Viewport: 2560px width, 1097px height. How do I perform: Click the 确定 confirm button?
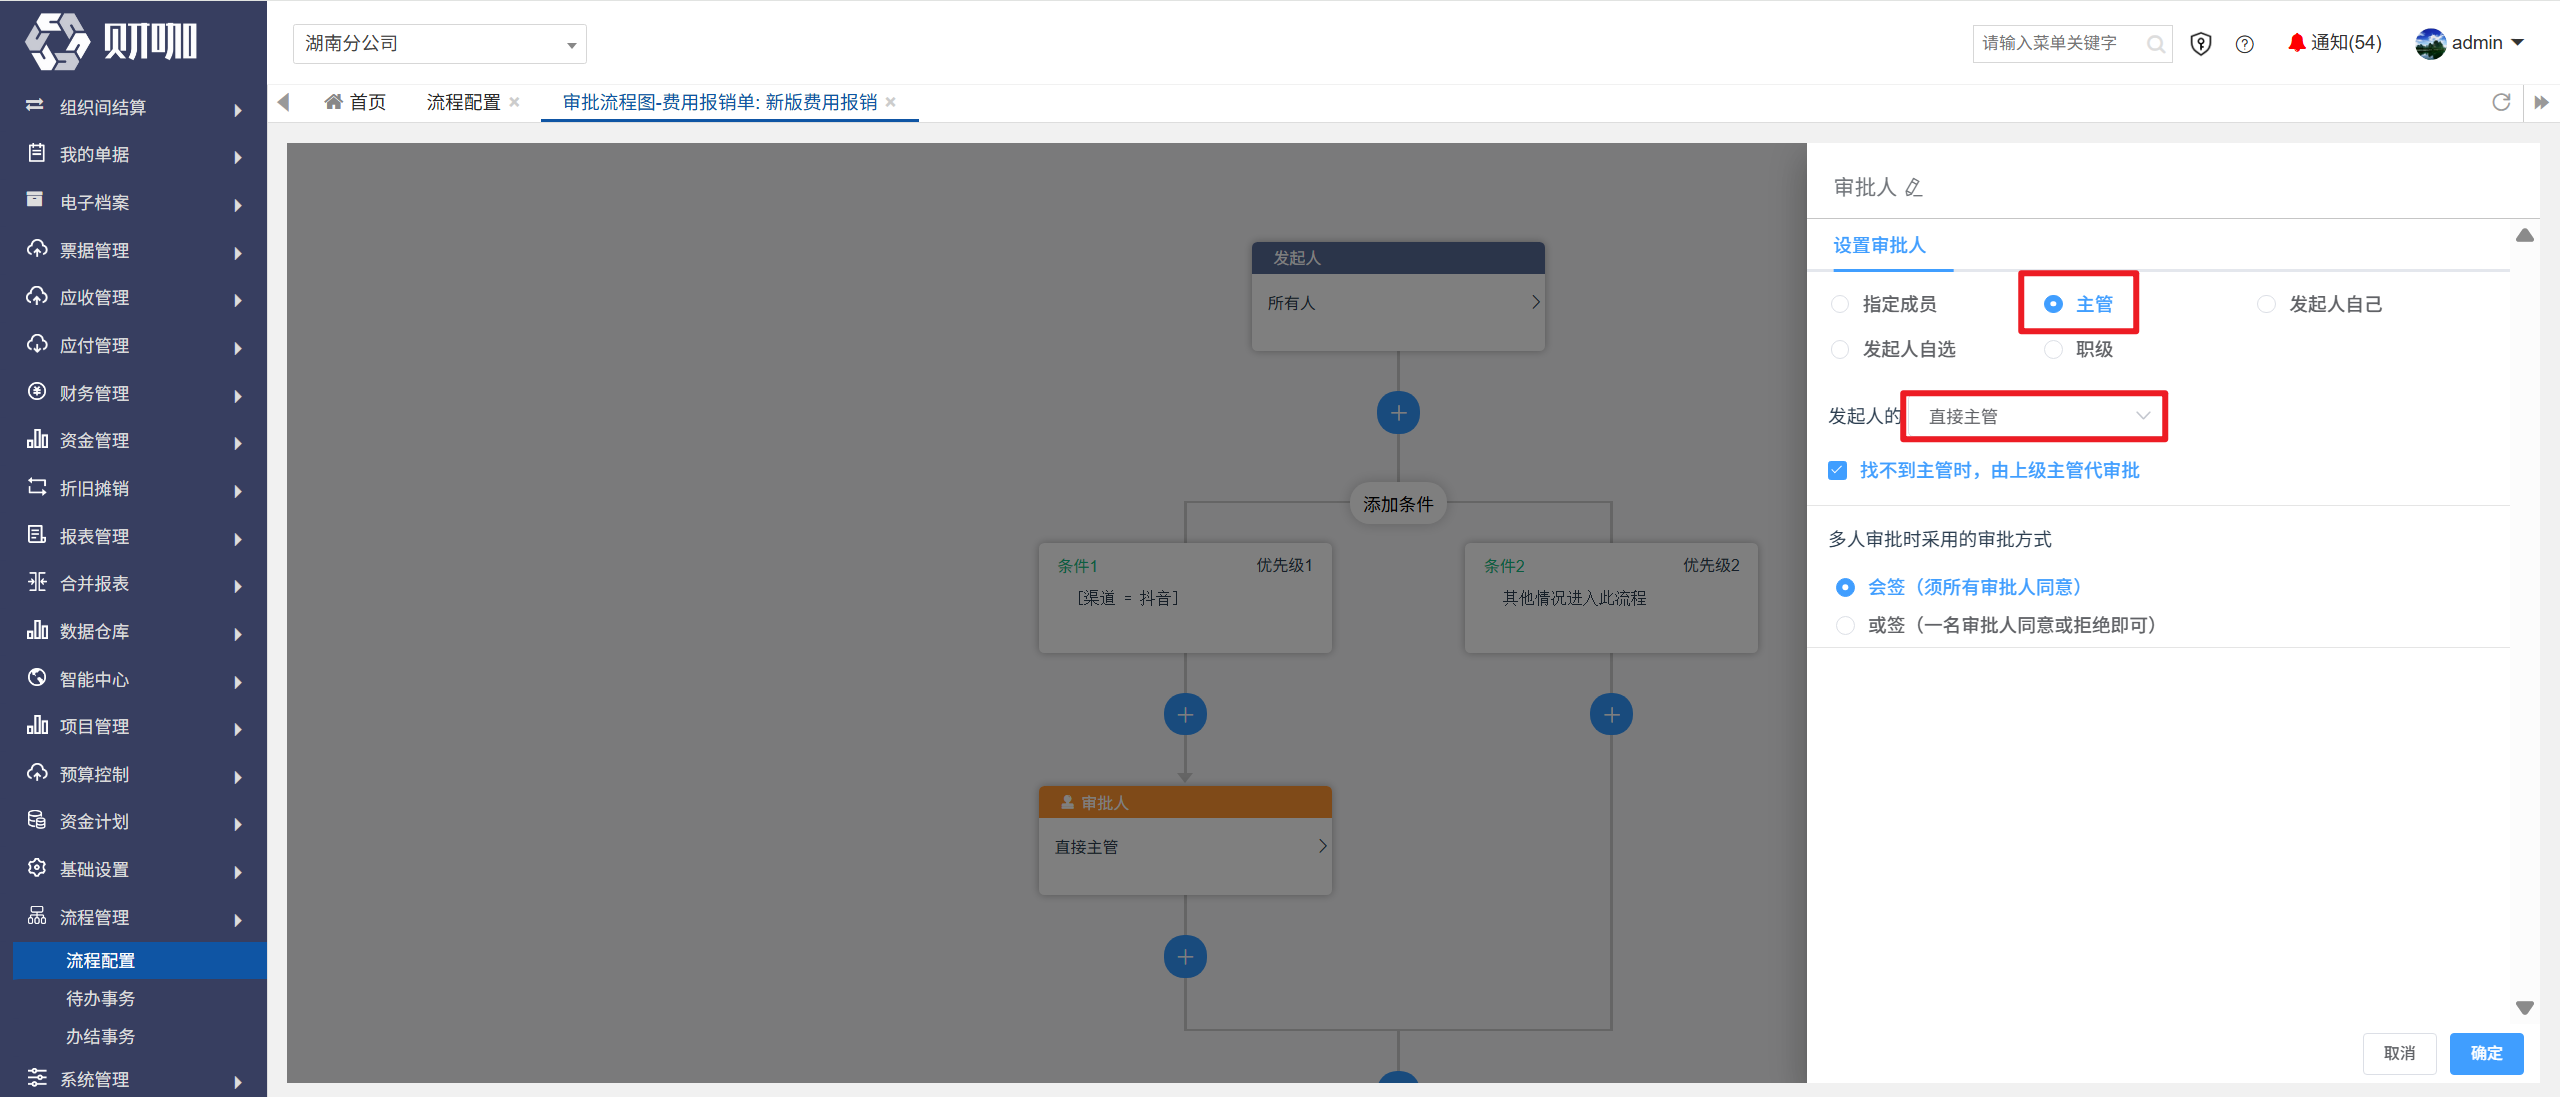tap(2486, 1053)
